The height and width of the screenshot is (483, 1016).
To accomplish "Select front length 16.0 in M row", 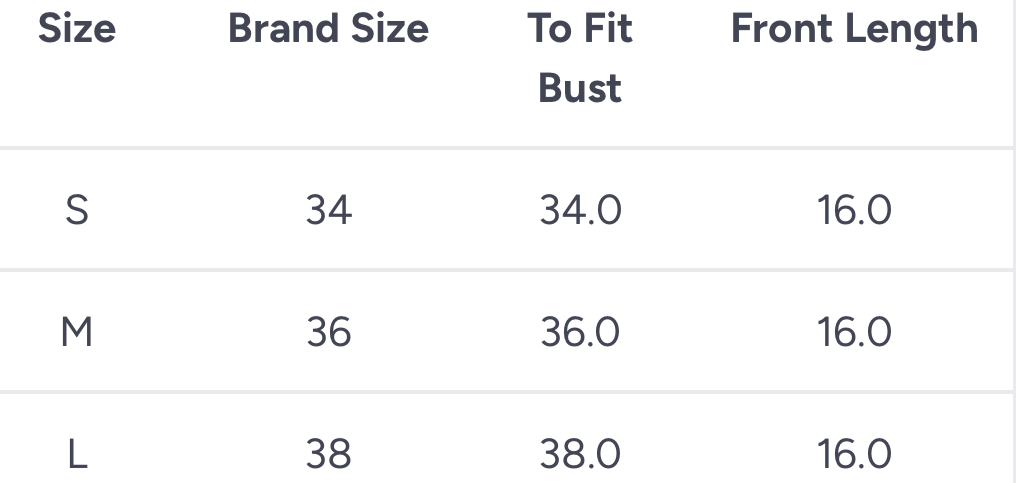I will click(854, 332).
